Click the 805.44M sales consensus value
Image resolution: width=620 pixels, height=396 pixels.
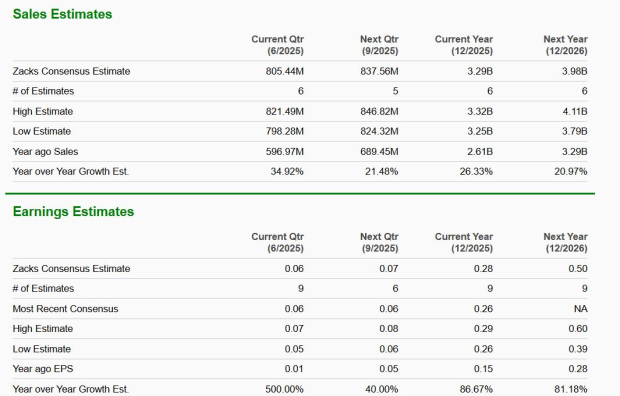[285, 71]
